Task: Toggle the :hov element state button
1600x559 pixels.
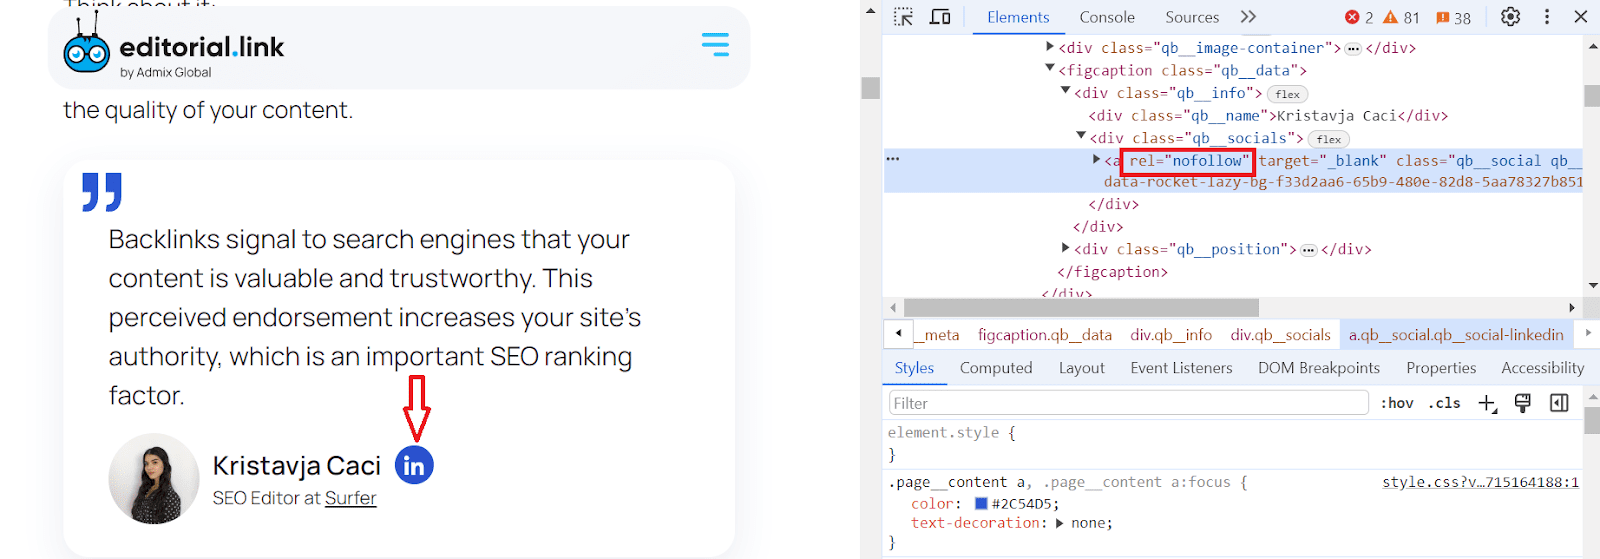Action: (1397, 403)
